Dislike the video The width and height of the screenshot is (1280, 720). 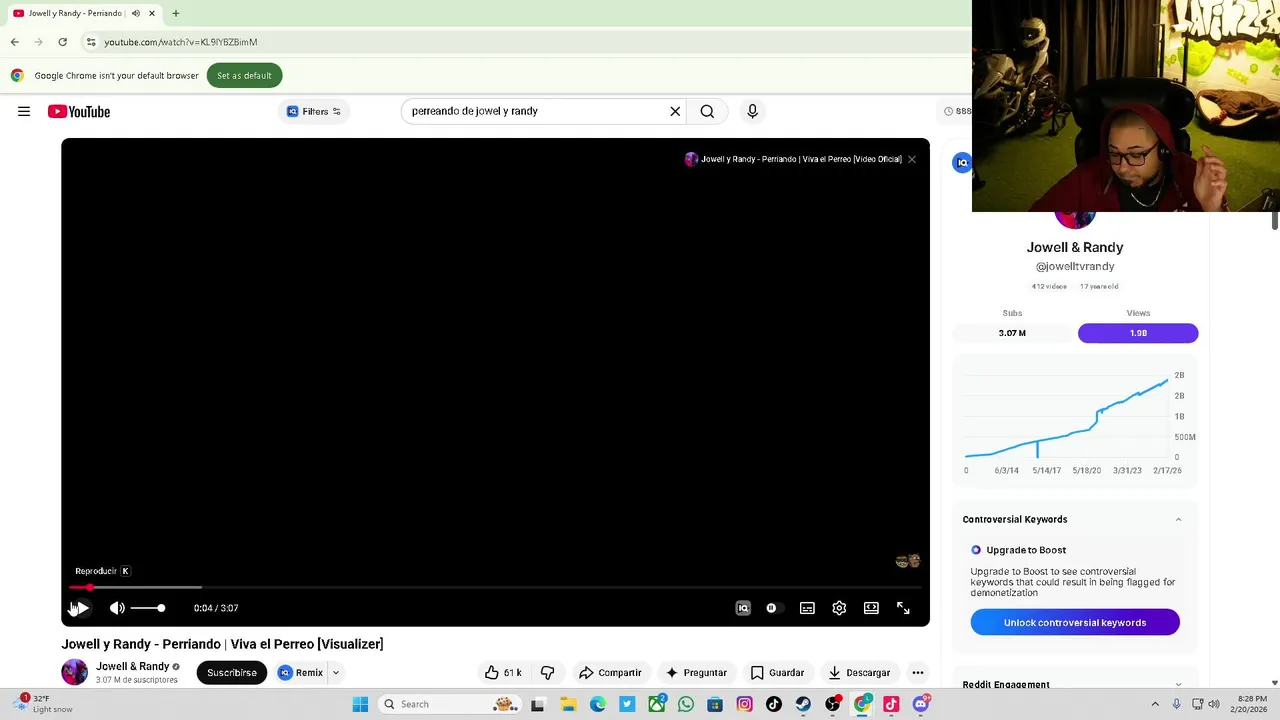pos(547,673)
